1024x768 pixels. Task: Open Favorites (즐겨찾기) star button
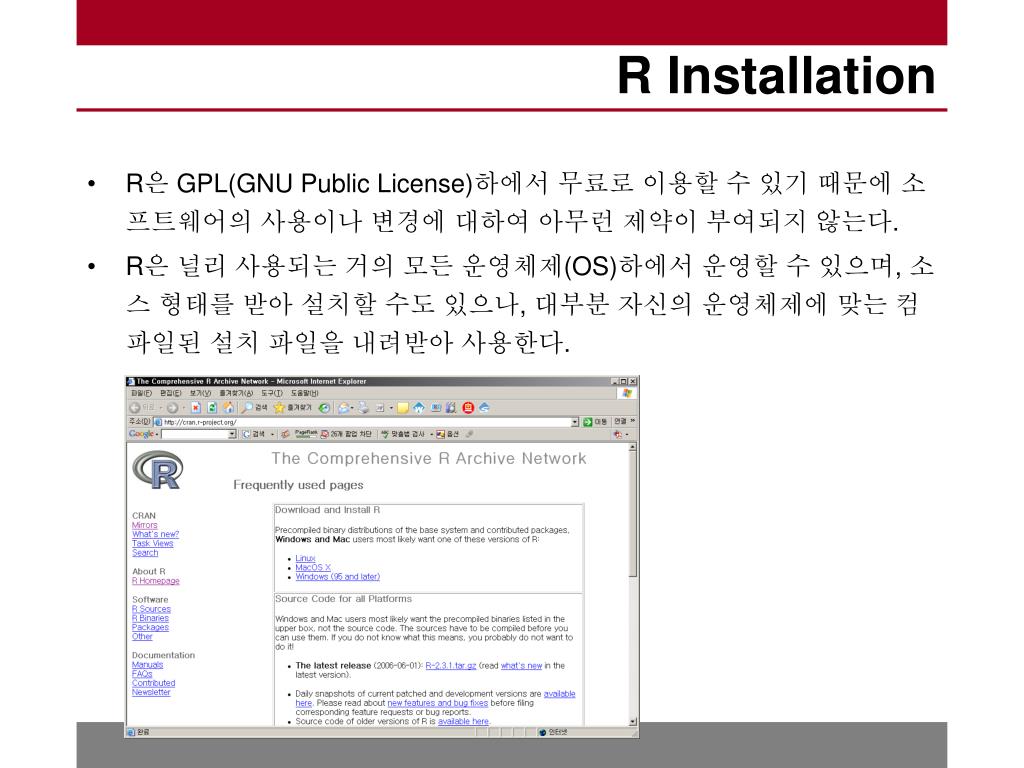point(293,408)
